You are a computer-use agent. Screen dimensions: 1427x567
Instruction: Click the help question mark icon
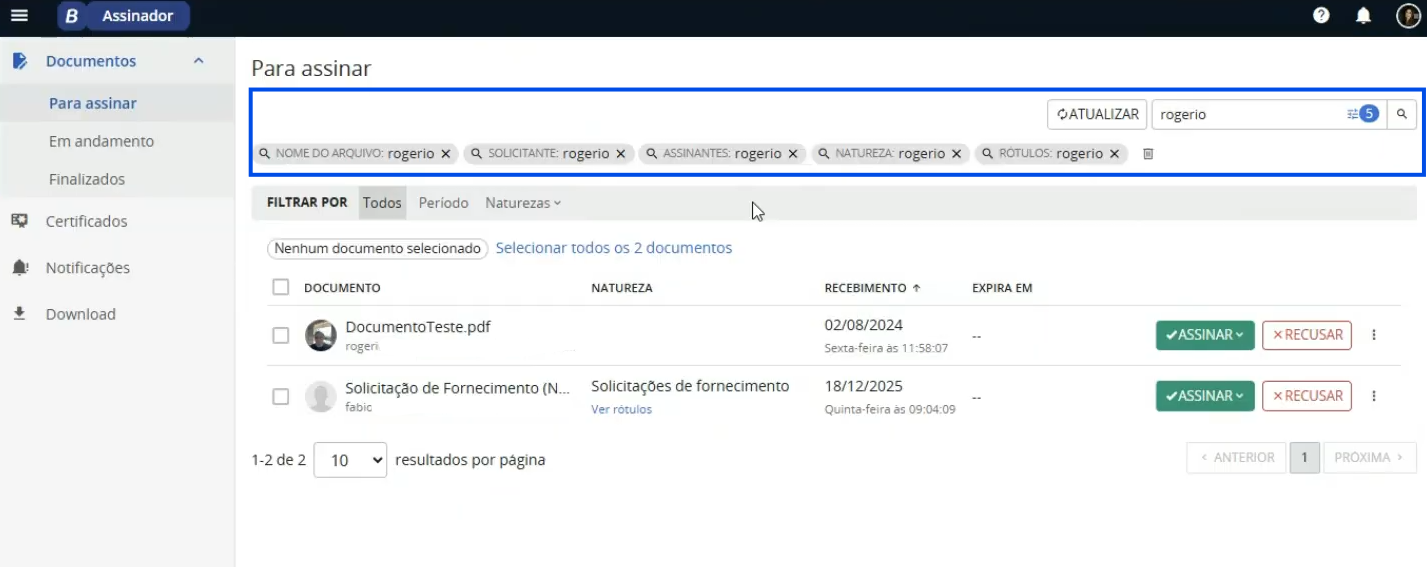click(x=1321, y=16)
